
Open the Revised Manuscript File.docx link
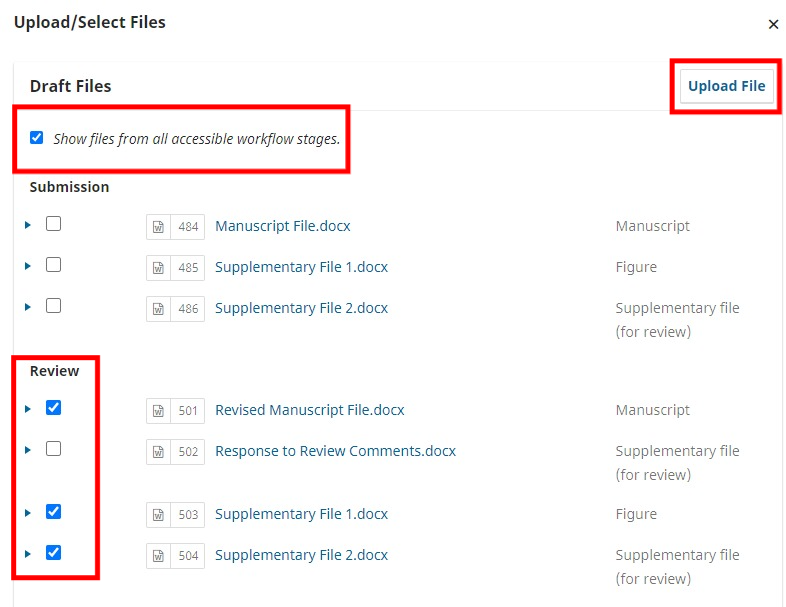[310, 410]
